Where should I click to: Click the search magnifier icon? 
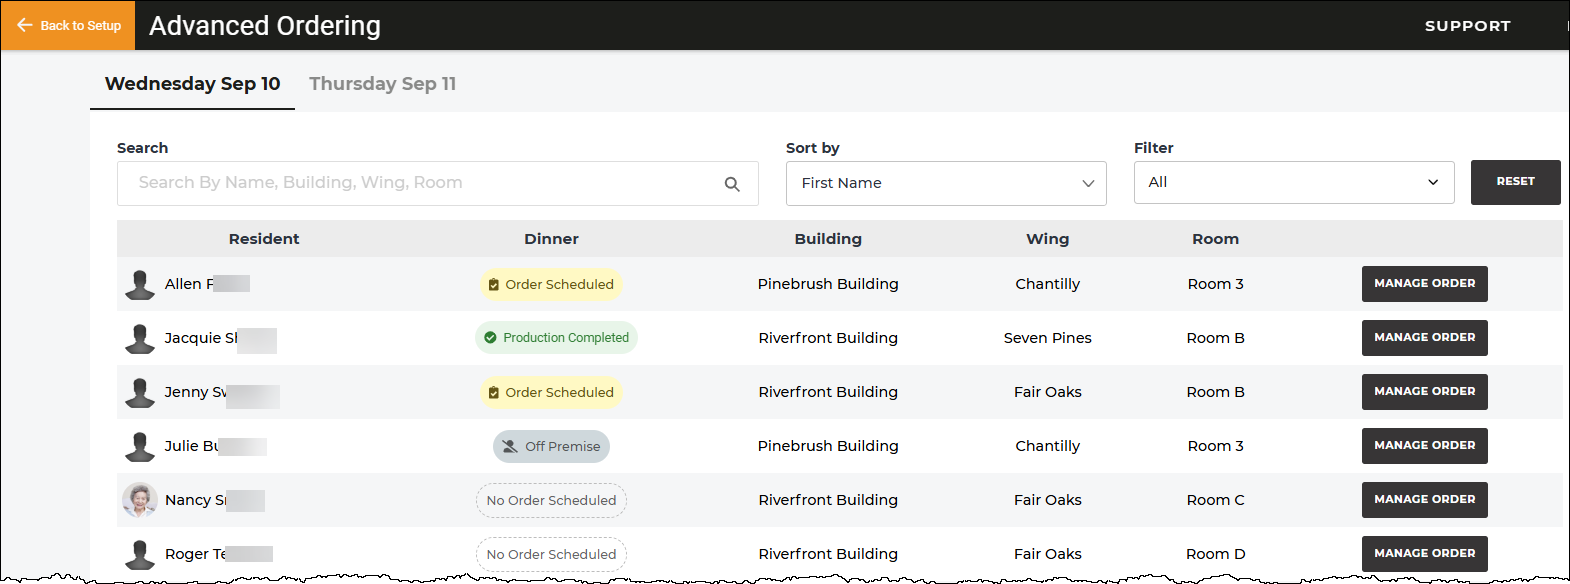[732, 184]
